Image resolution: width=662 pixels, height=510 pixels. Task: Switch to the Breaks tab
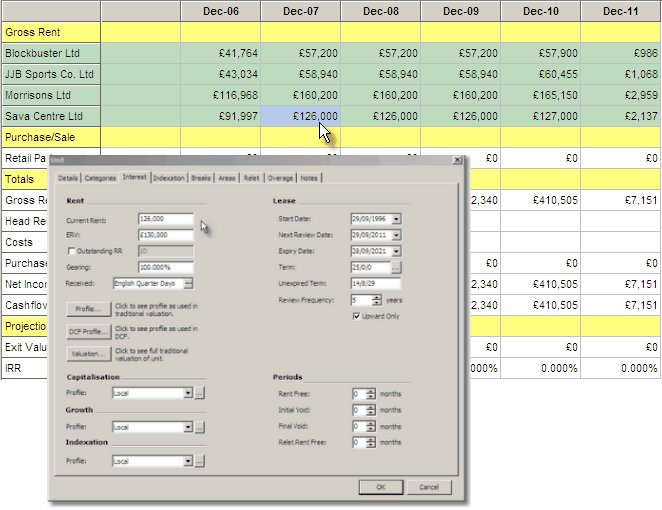[201, 178]
